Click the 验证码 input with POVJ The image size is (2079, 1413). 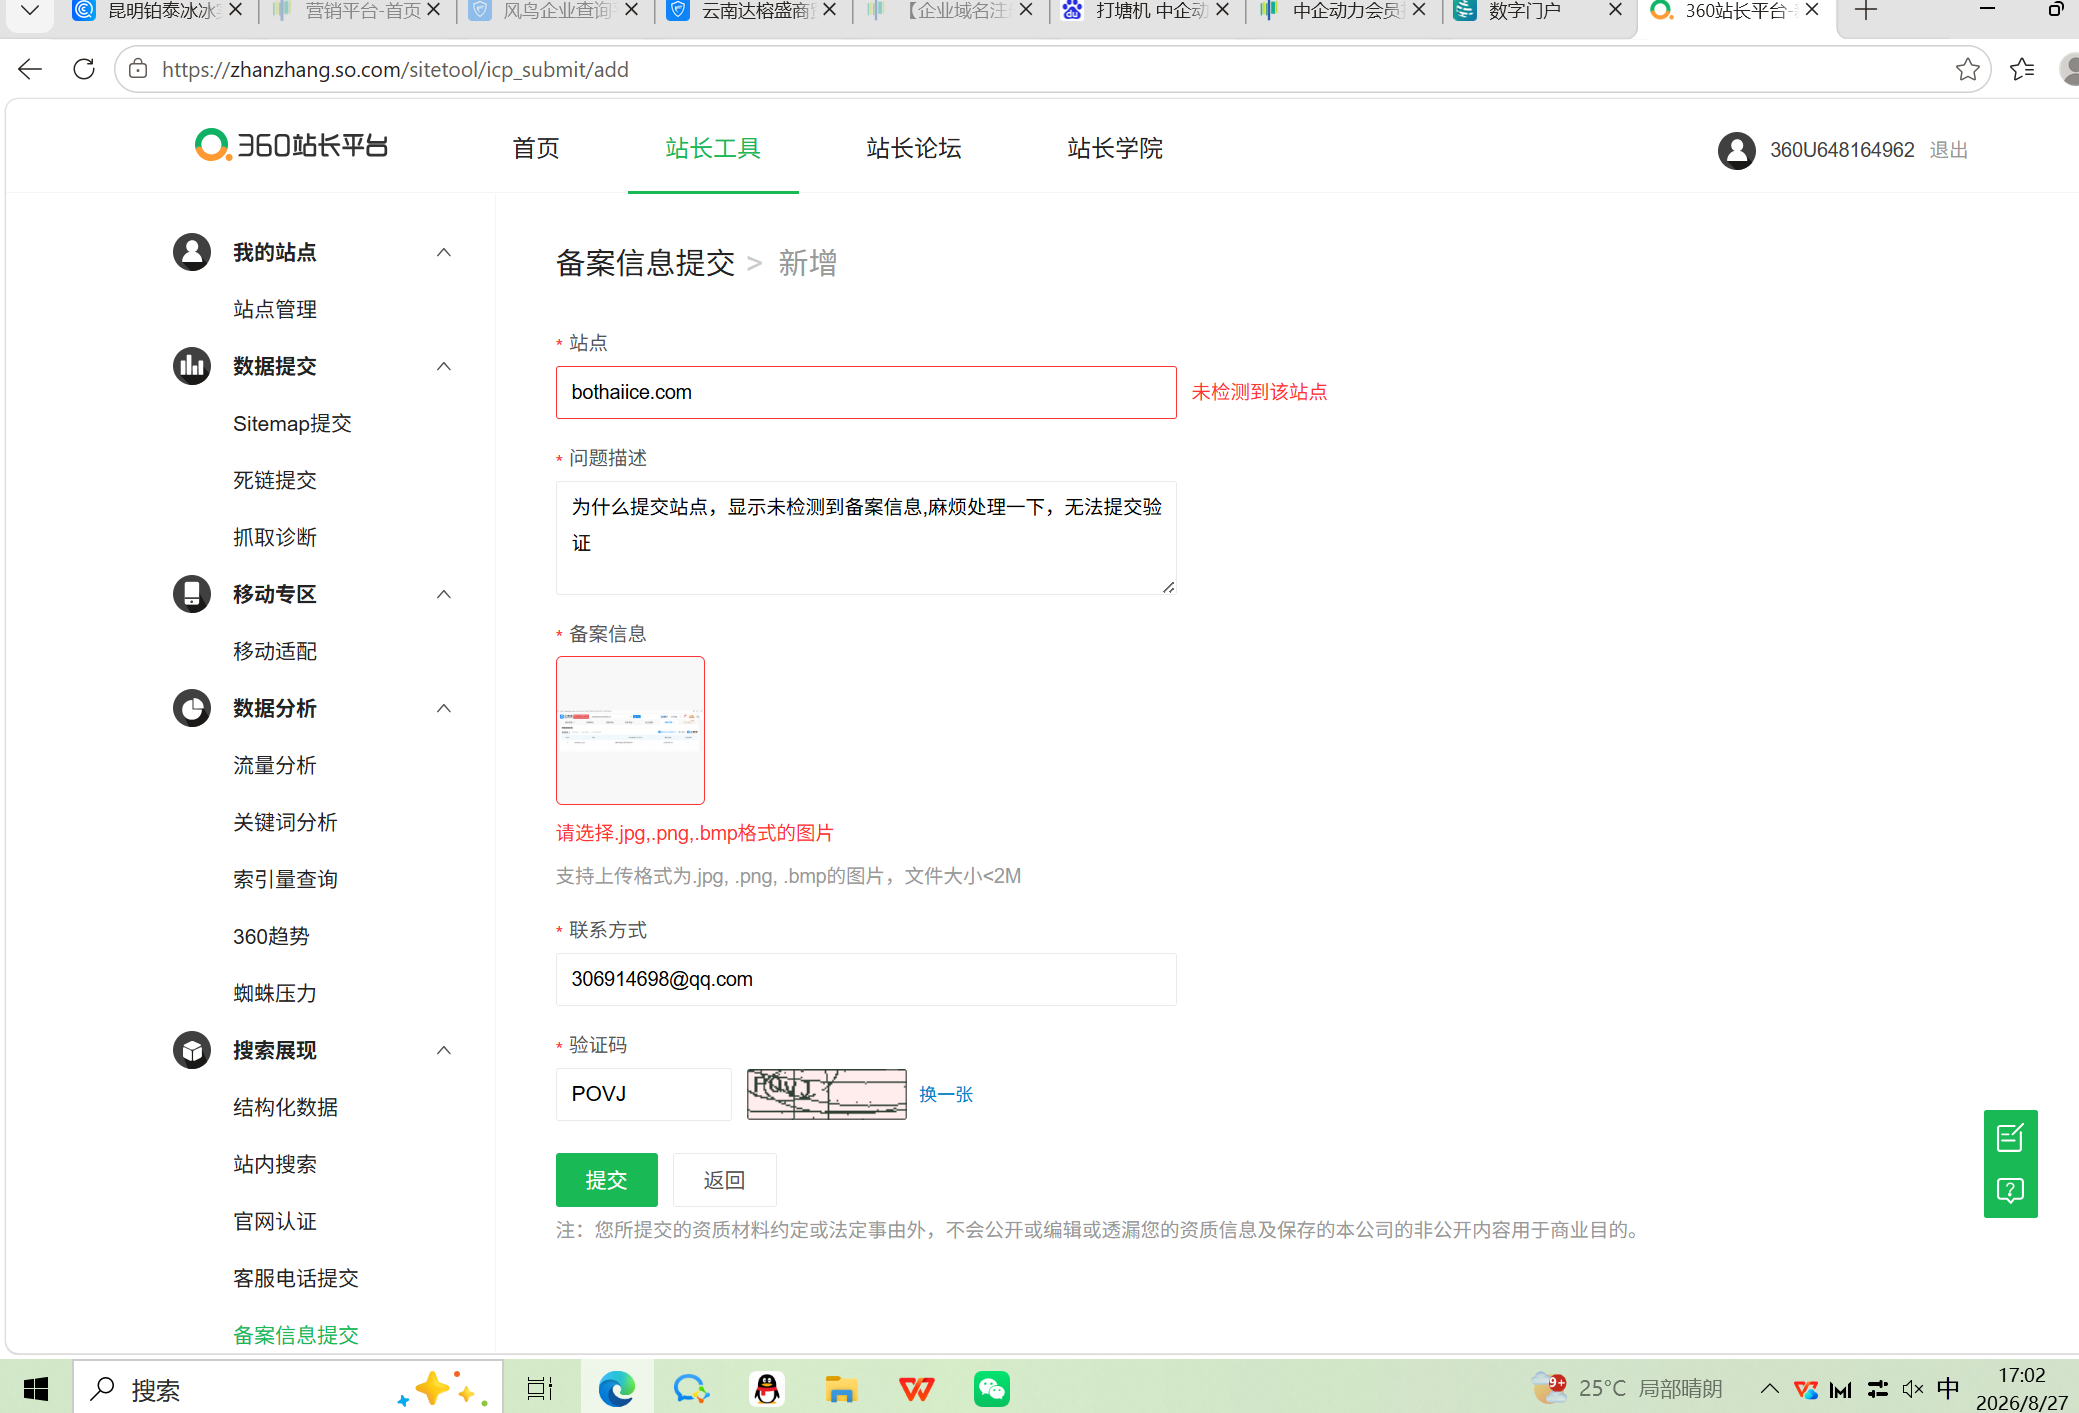point(643,1094)
